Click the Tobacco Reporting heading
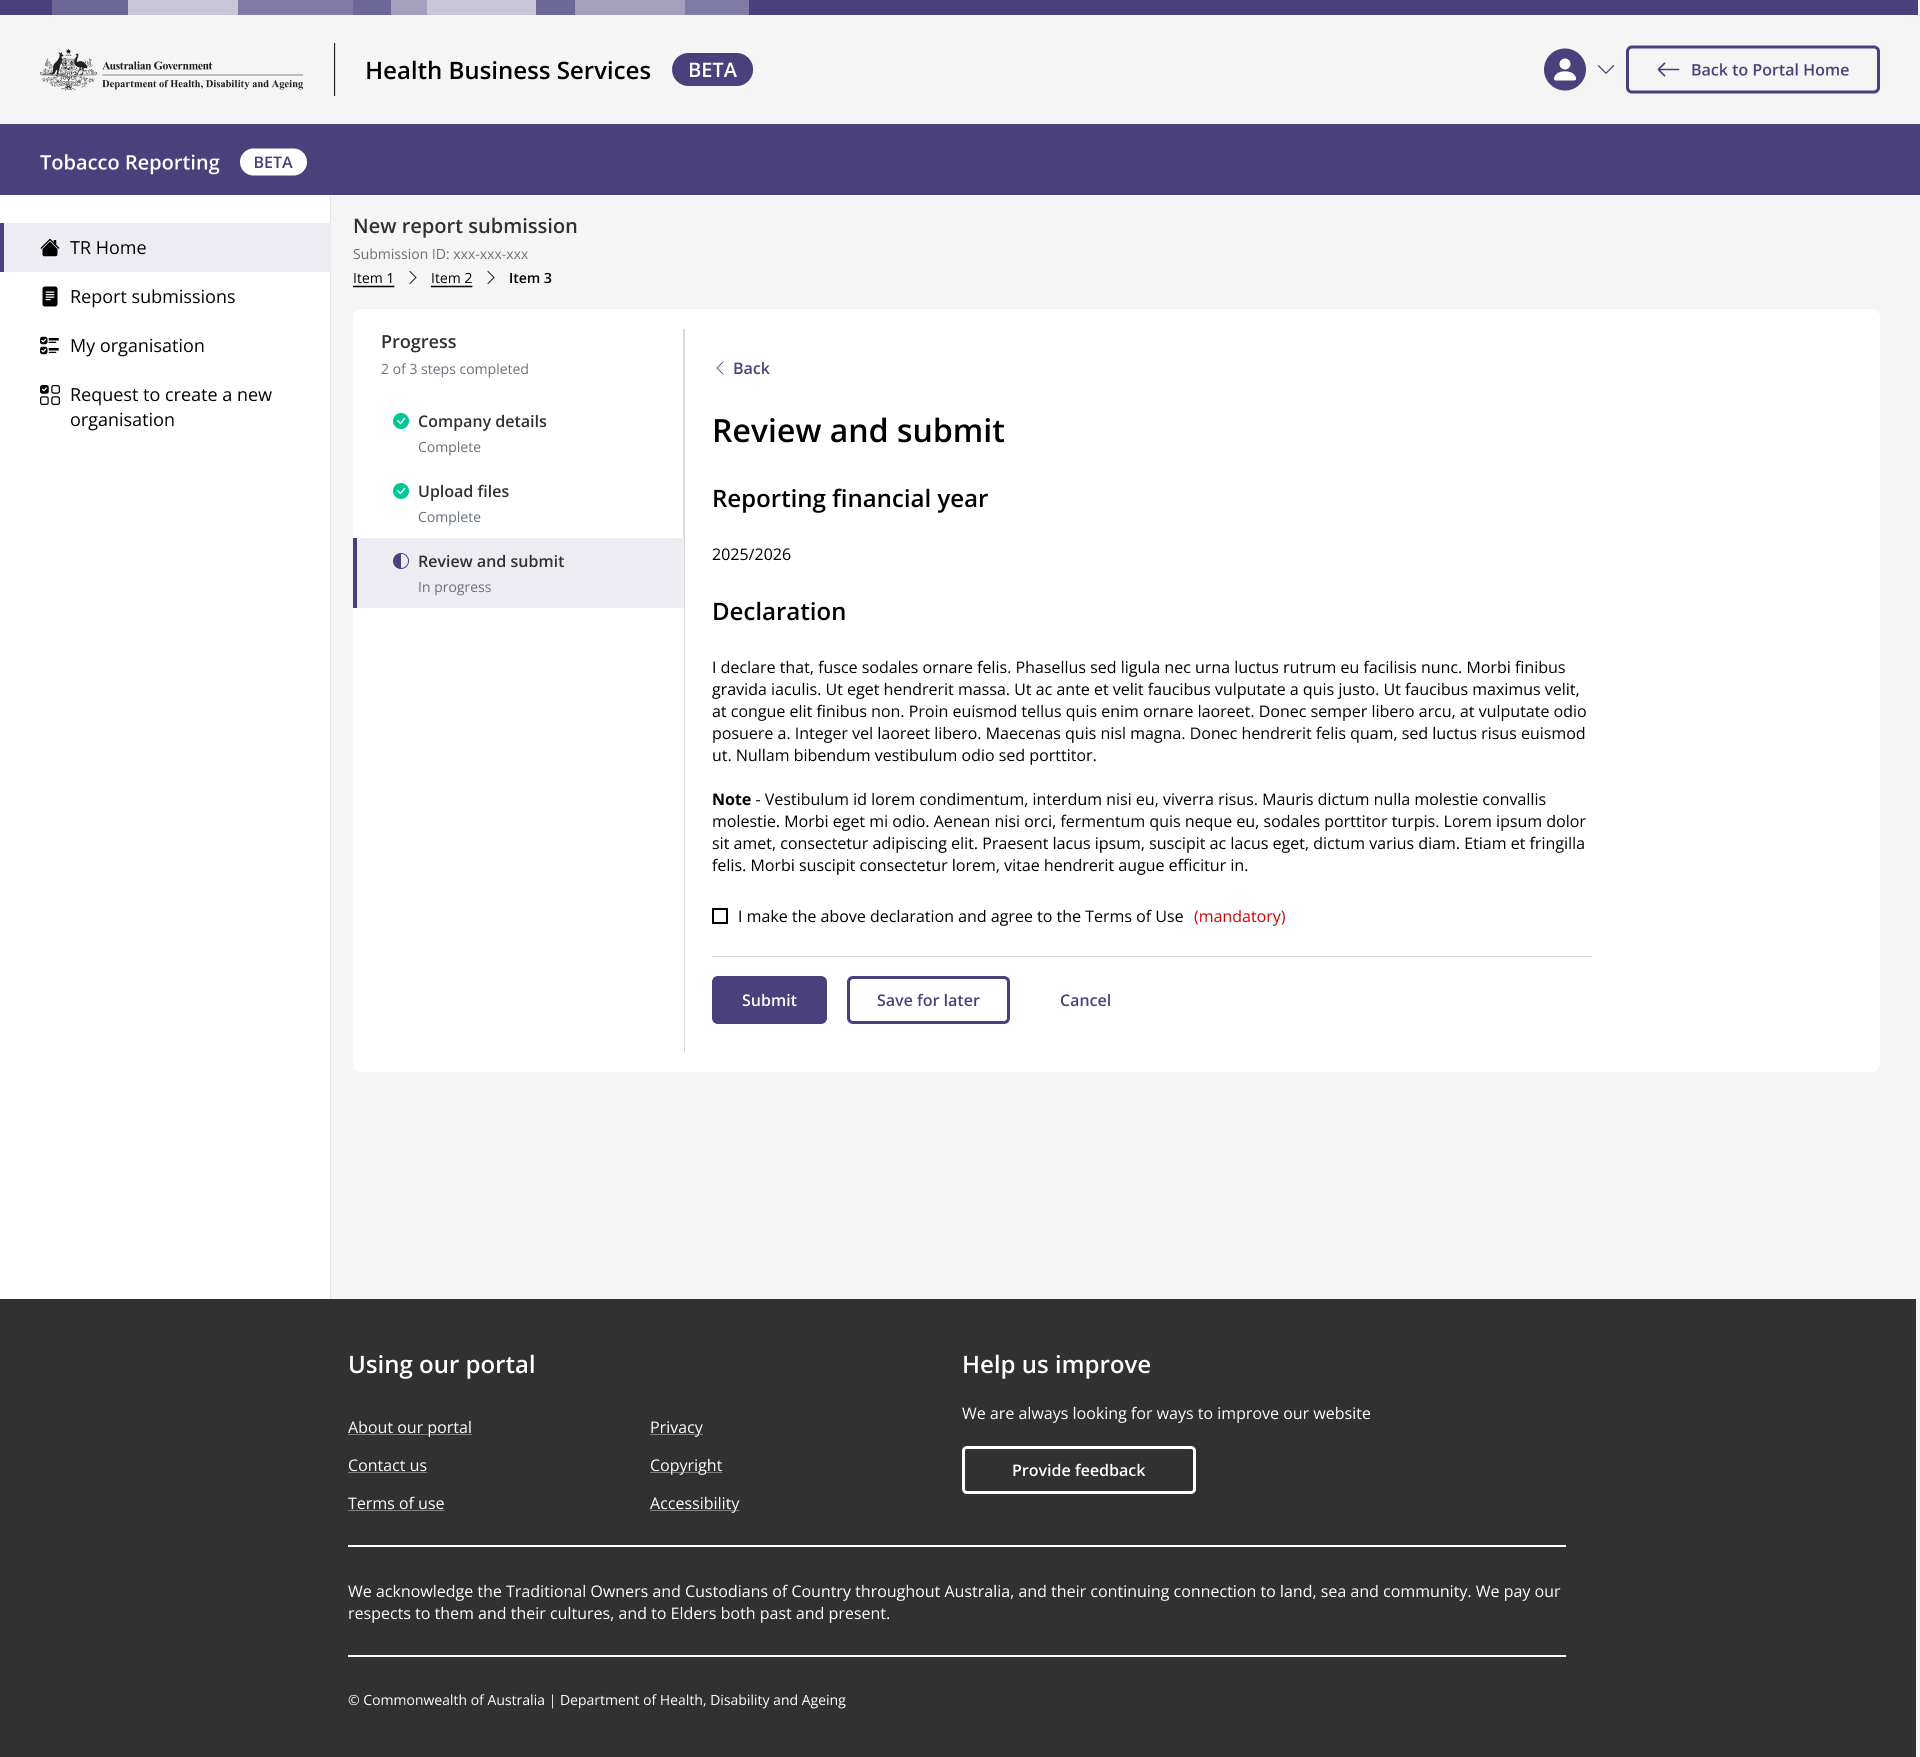The width and height of the screenshot is (1920, 1757). click(130, 162)
